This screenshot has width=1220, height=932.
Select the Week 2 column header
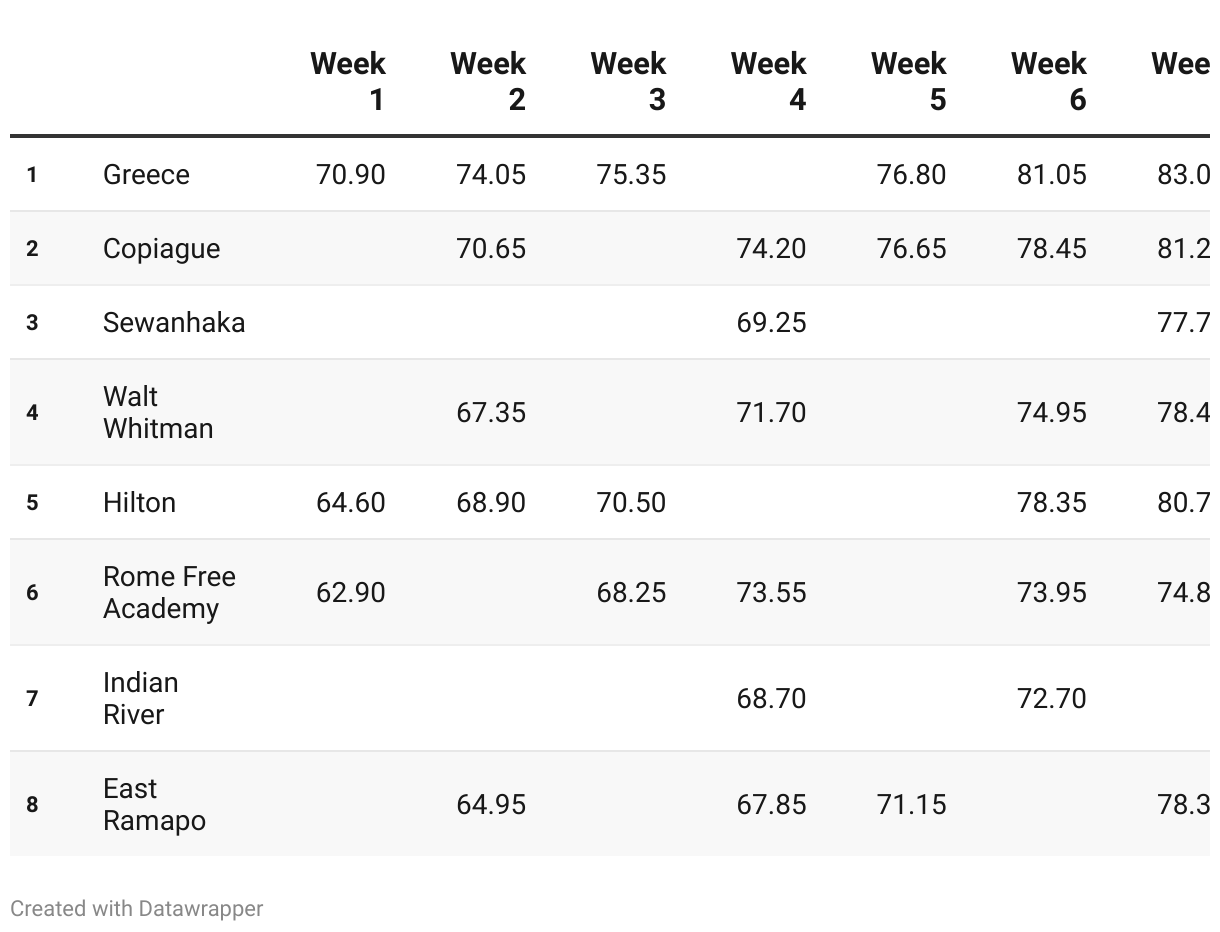488,81
